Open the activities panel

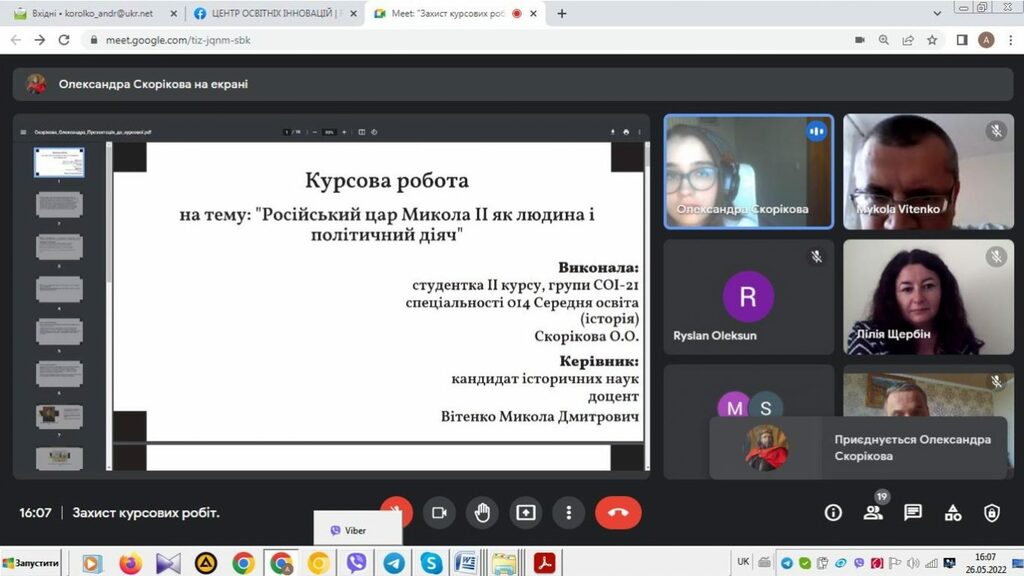pyautogui.click(x=952, y=512)
